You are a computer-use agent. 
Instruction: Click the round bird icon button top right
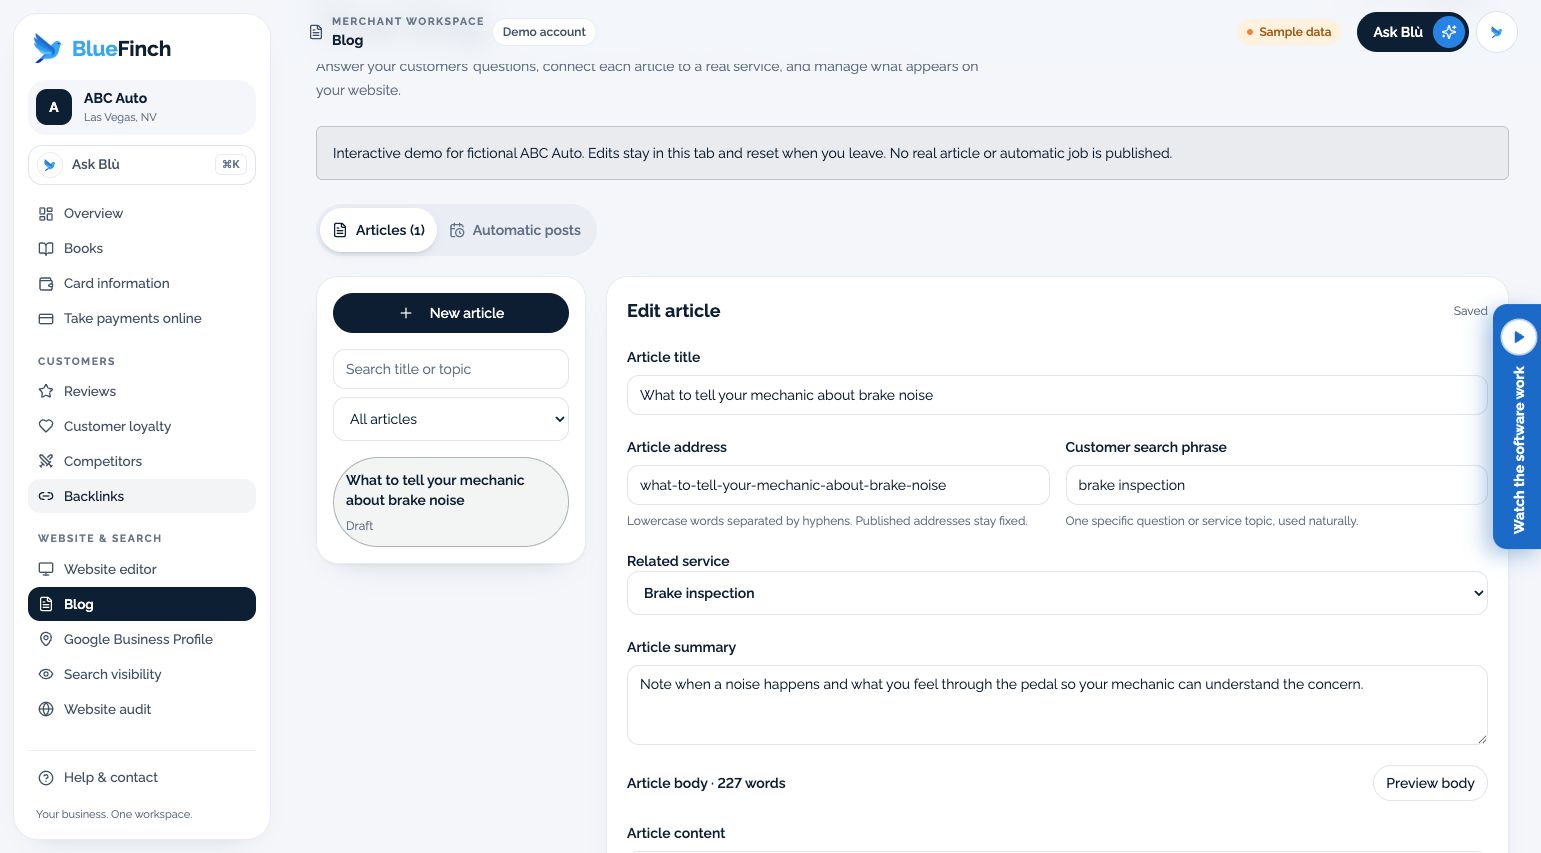coord(1496,32)
